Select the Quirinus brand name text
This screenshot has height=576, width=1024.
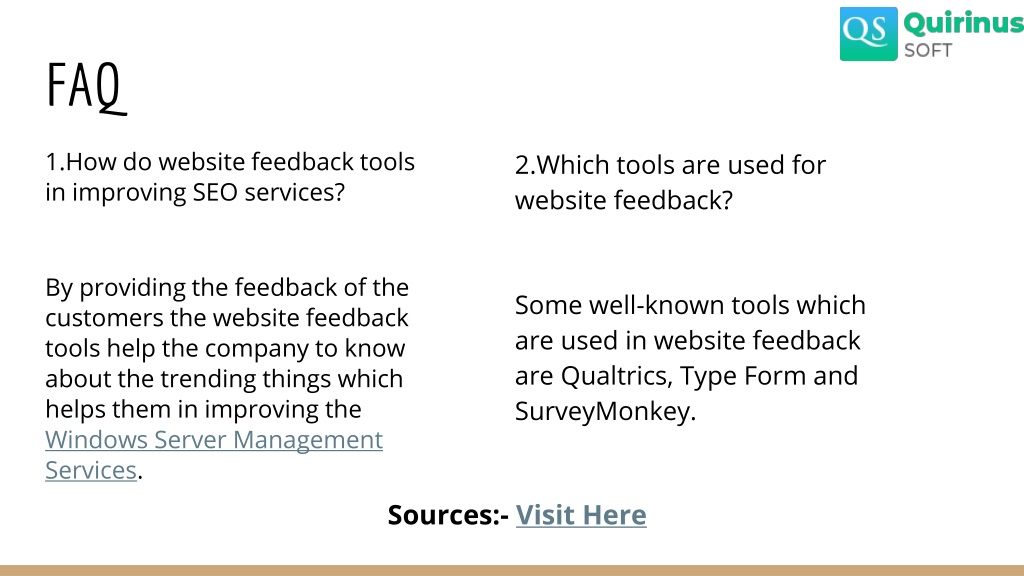964,24
